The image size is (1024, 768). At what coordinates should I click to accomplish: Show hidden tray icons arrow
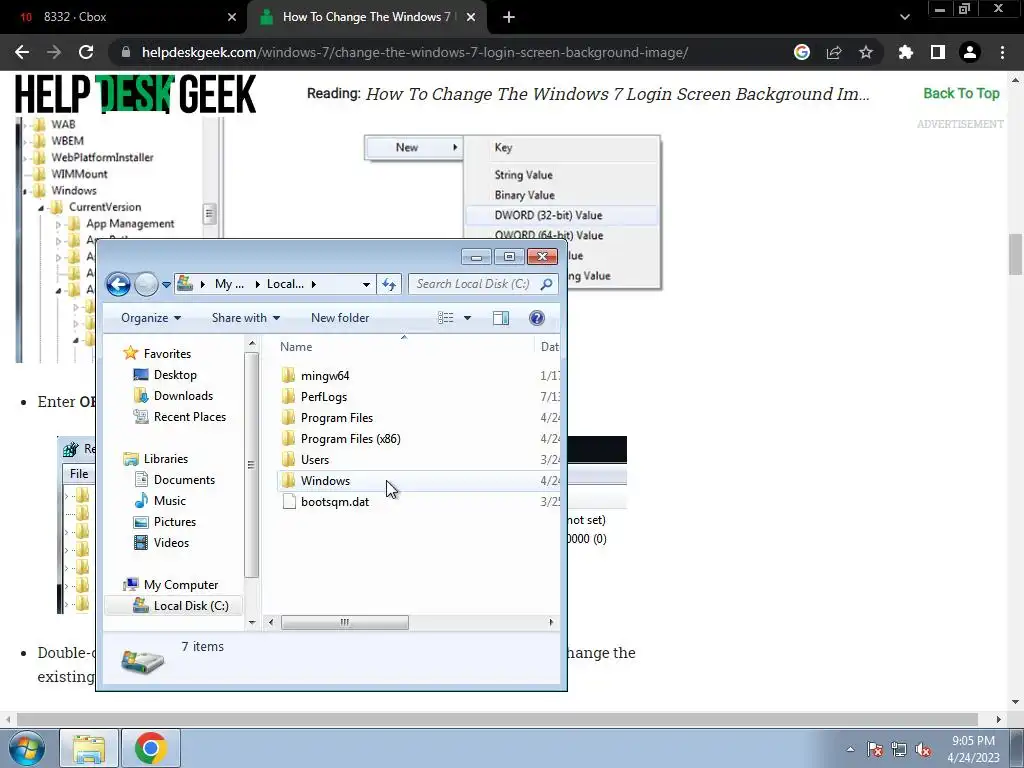tap(850, 749)
